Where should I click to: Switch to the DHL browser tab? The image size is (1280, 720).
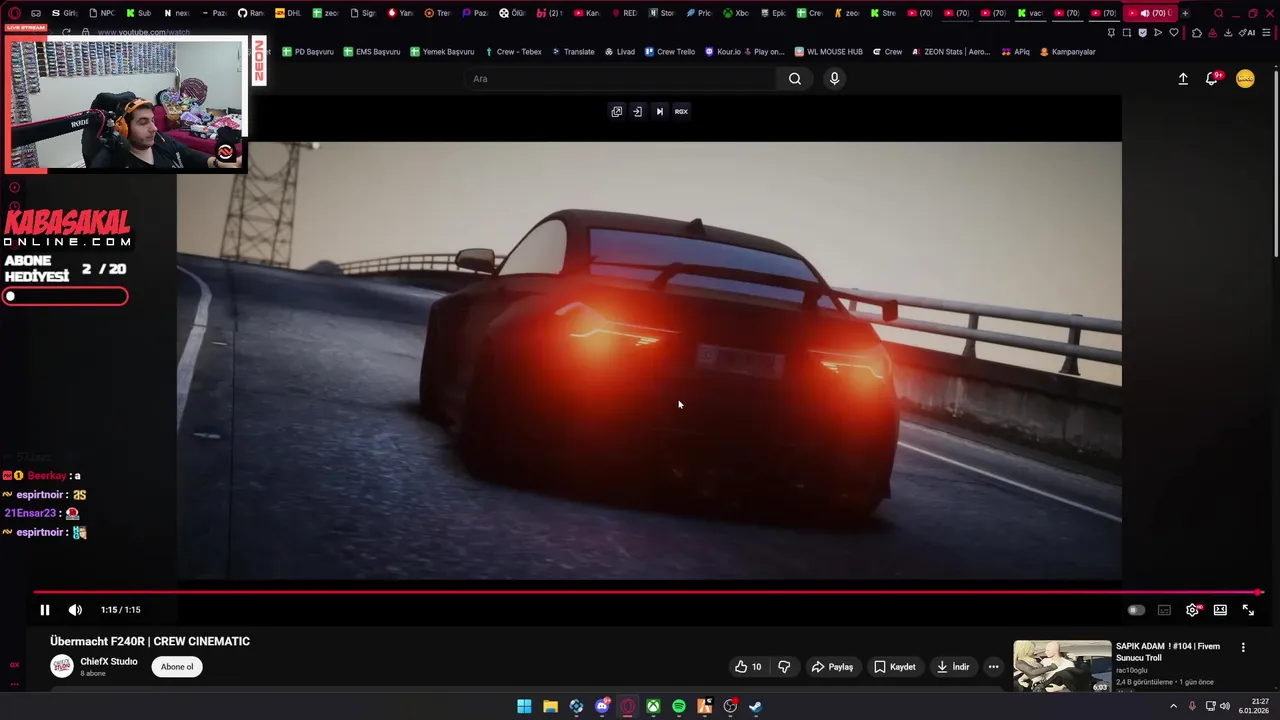(x=288, y=13)
